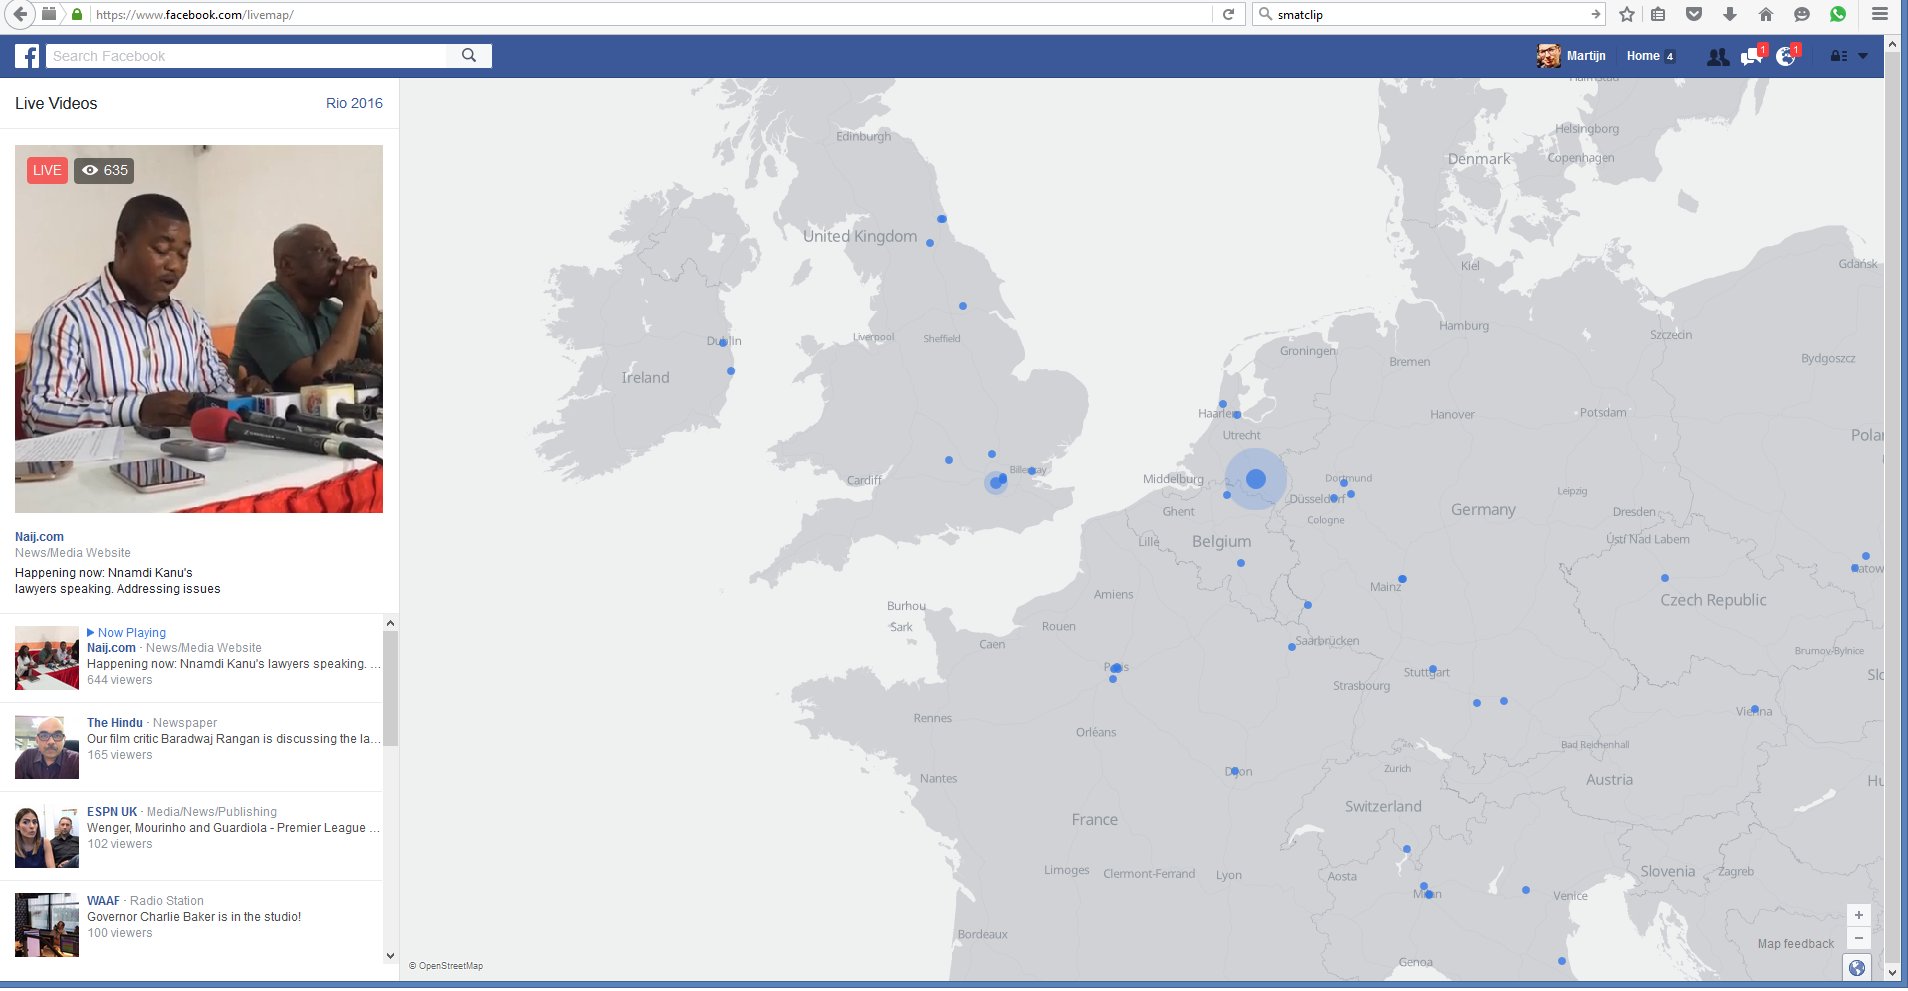Viewport: 1908px width, 991px height.
Task: Click in the Search Facebook field
Action: pos(248,56)
